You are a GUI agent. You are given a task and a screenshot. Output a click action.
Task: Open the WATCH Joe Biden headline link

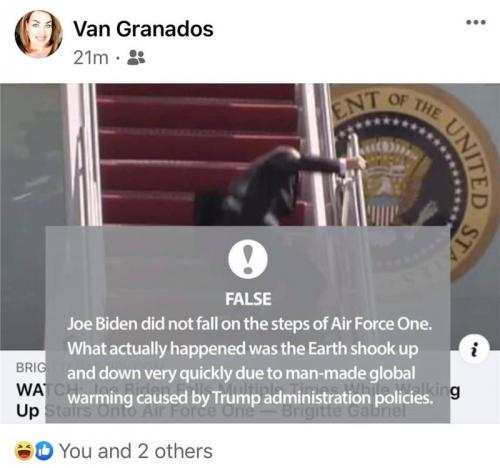tap(238, 400)
